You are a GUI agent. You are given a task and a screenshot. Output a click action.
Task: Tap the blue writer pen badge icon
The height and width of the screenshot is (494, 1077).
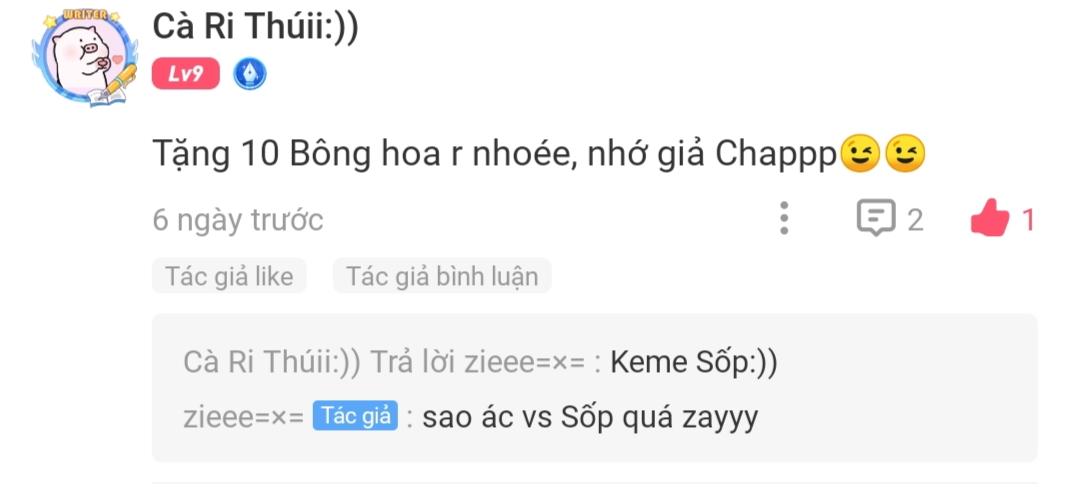(250, 74)
